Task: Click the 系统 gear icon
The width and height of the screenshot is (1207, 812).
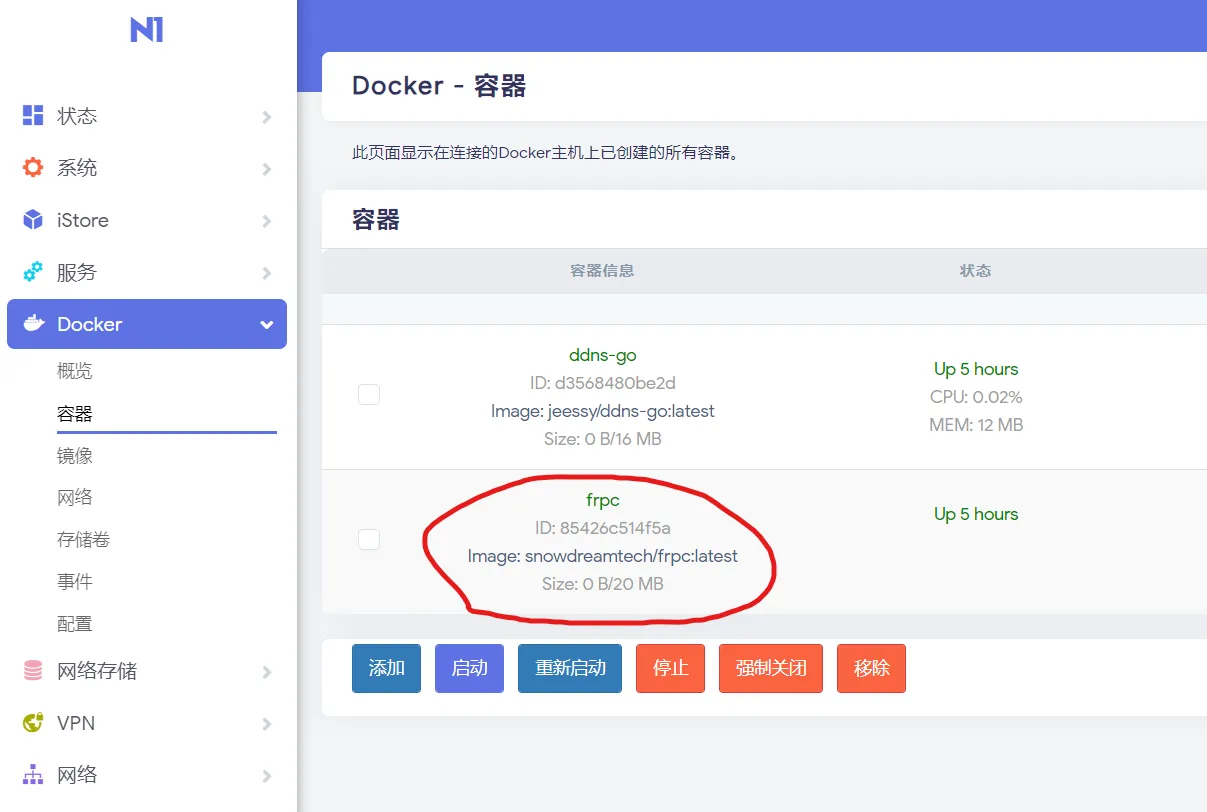Action: pos(33,167)
